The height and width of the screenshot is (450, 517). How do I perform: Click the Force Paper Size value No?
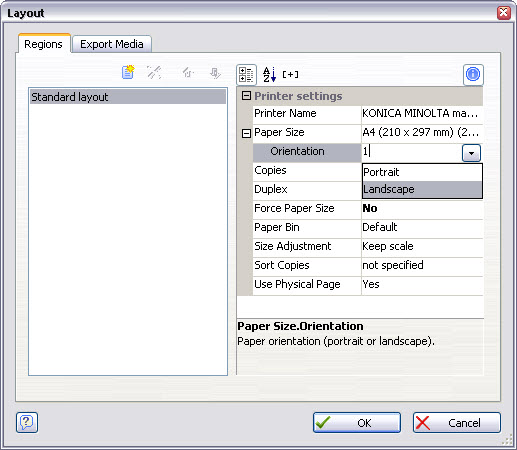pyautogui.click(x=370, y=208)
